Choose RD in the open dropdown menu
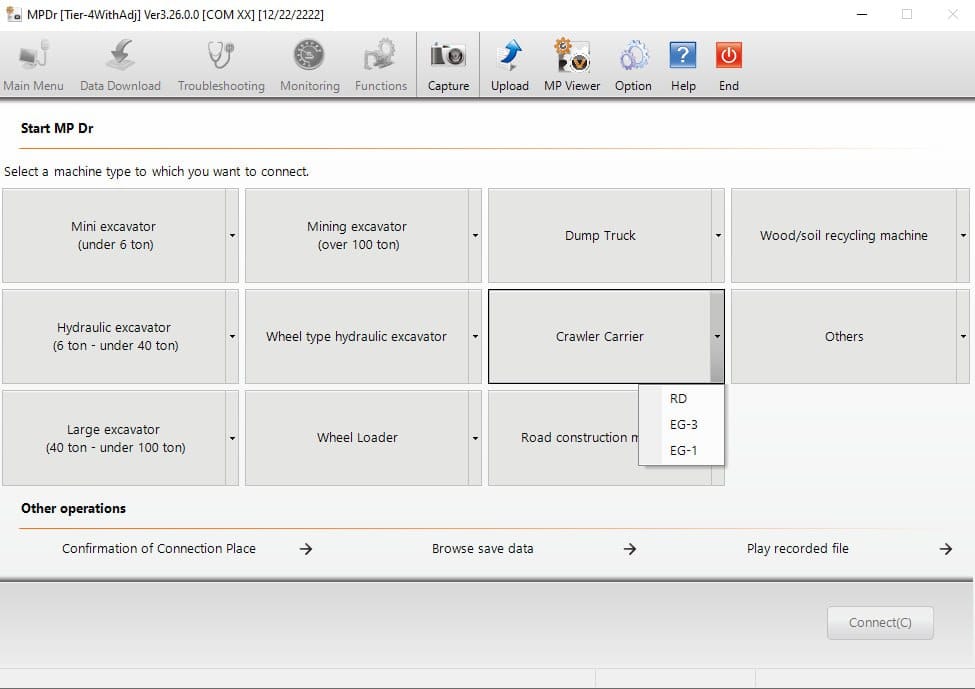This screenshot has height=689, width=975. 678,398
